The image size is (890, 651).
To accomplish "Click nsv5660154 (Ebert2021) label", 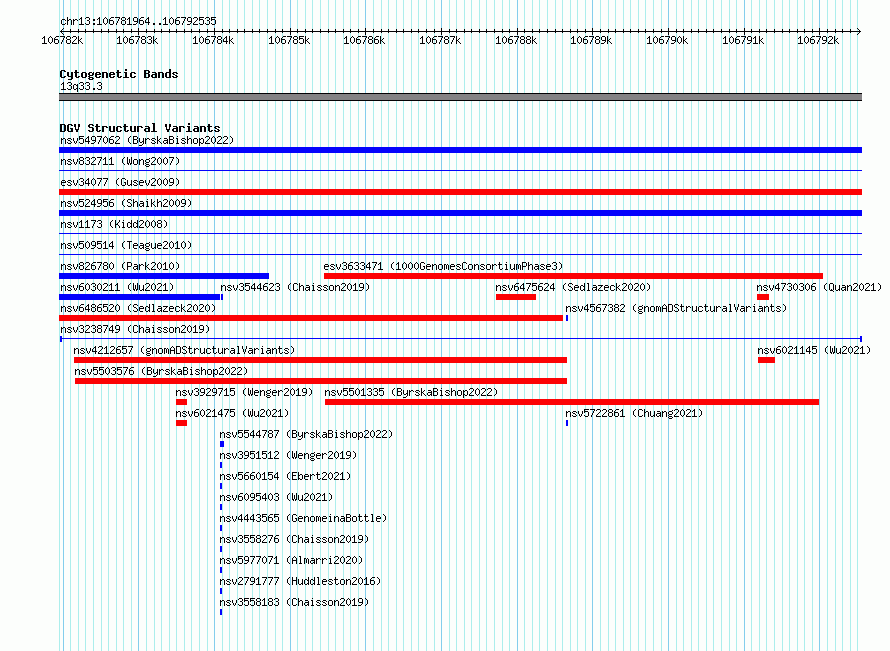I will pyautogui.click(x=286, y=476).
